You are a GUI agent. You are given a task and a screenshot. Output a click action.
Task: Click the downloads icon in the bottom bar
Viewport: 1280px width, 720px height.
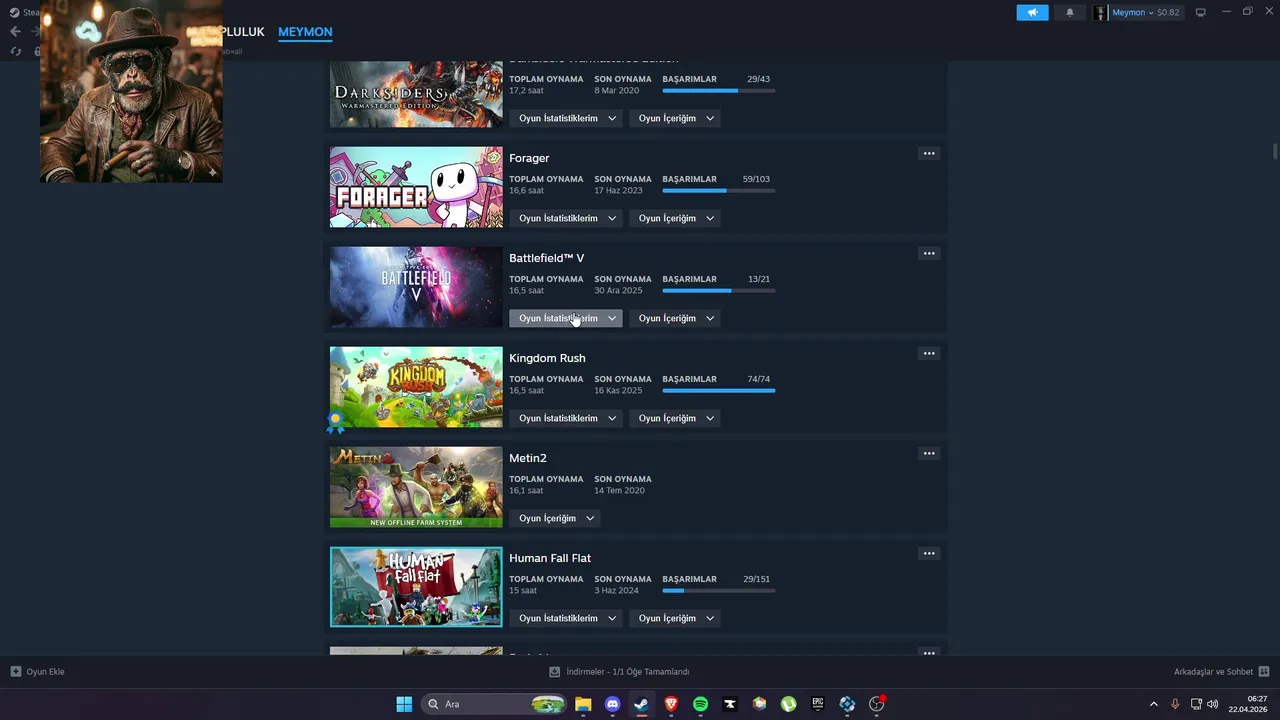point(555,671)
